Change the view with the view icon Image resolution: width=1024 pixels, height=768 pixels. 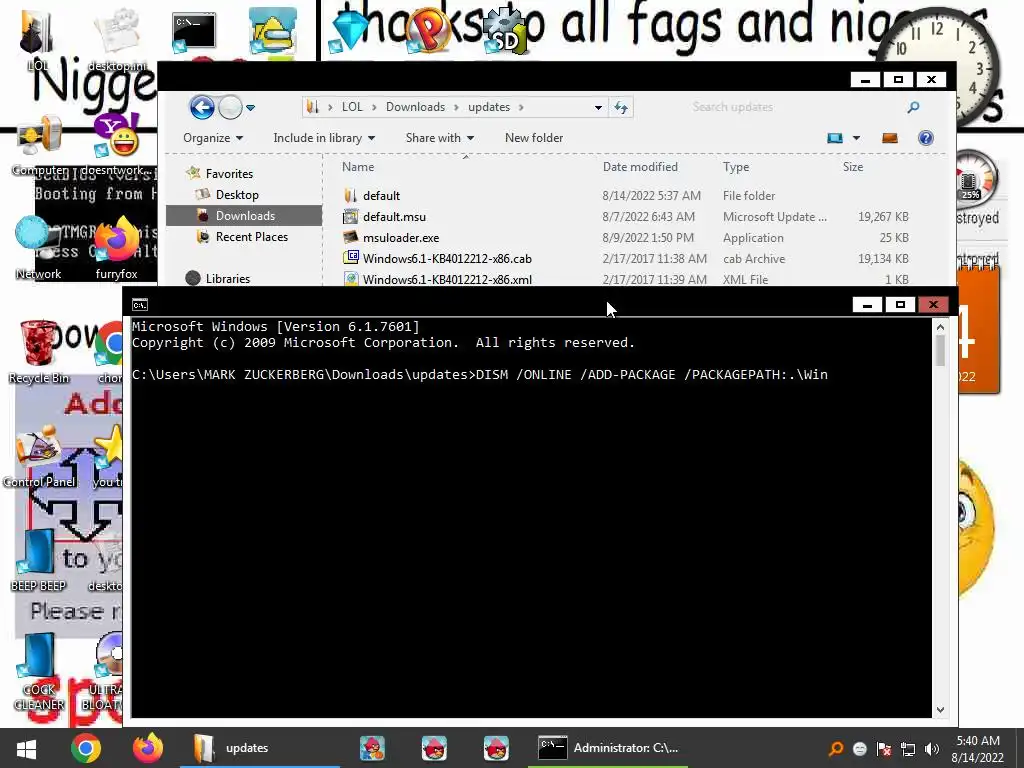coord(835,138)
